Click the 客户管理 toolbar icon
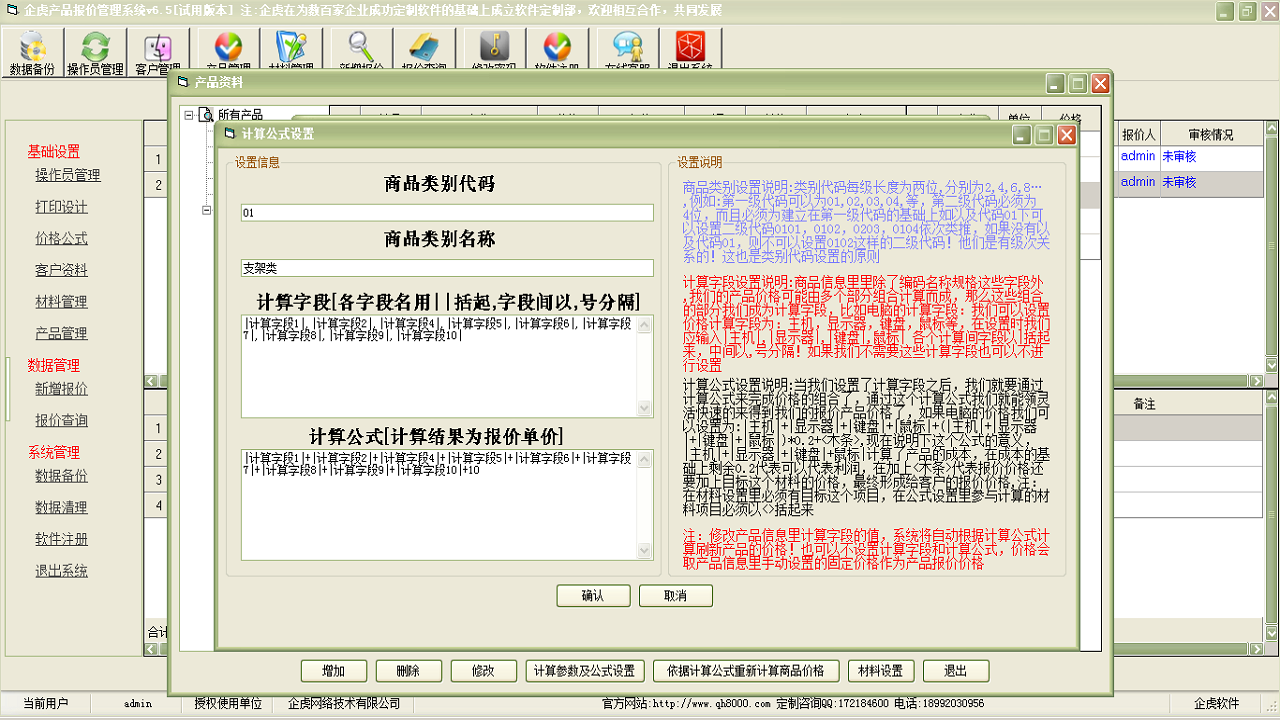The image size is (1280, 720). (158, 52)
